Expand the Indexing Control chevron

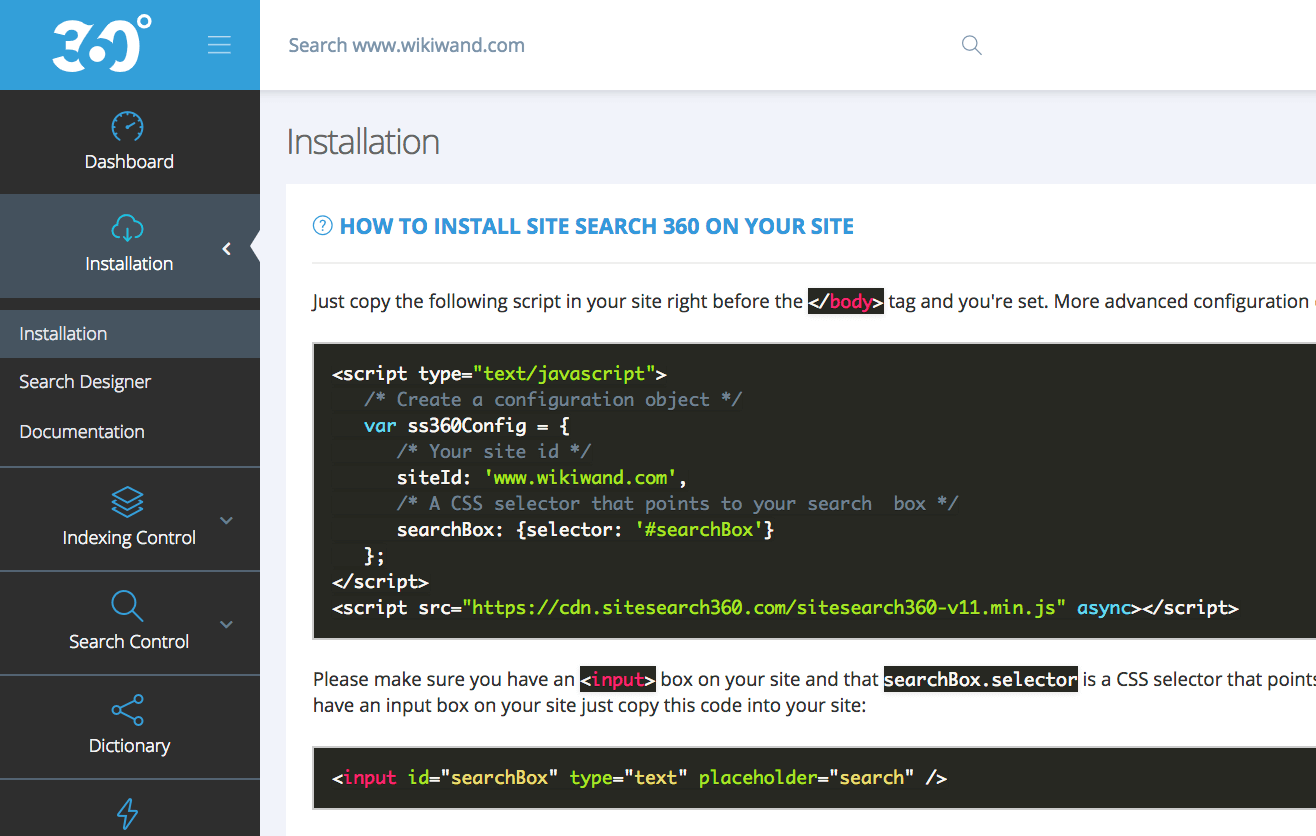tap(226, 521)
